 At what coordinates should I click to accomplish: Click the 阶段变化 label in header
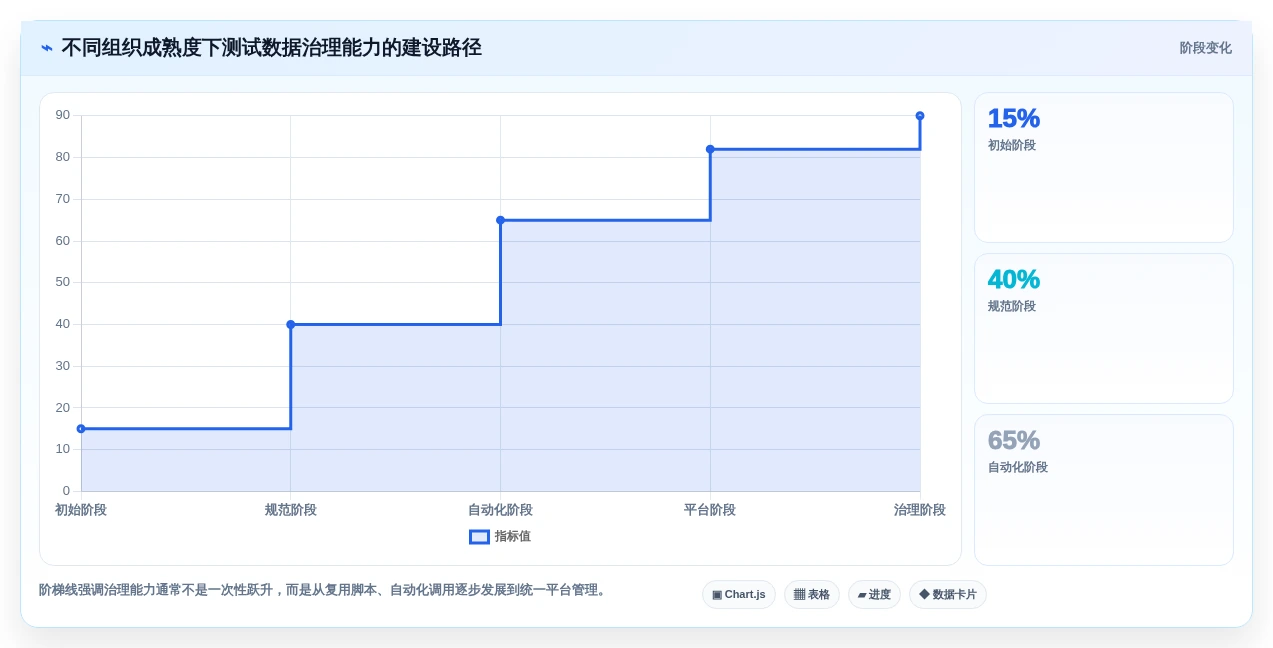[x=1205, y=48]
